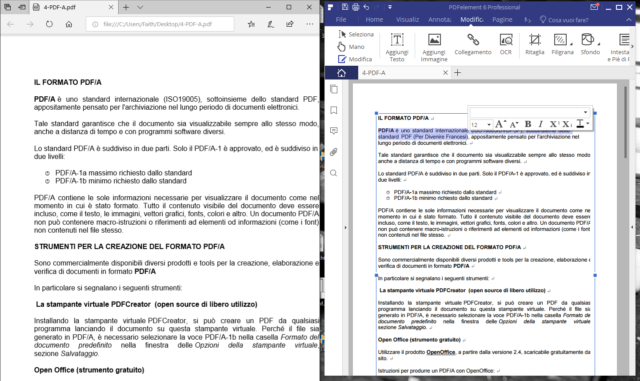The height and width of the screenshot is (381, 640).
Task: Click the set tabs aside icon in Edge
Action: pyautogui.click(x=22, y=7)
